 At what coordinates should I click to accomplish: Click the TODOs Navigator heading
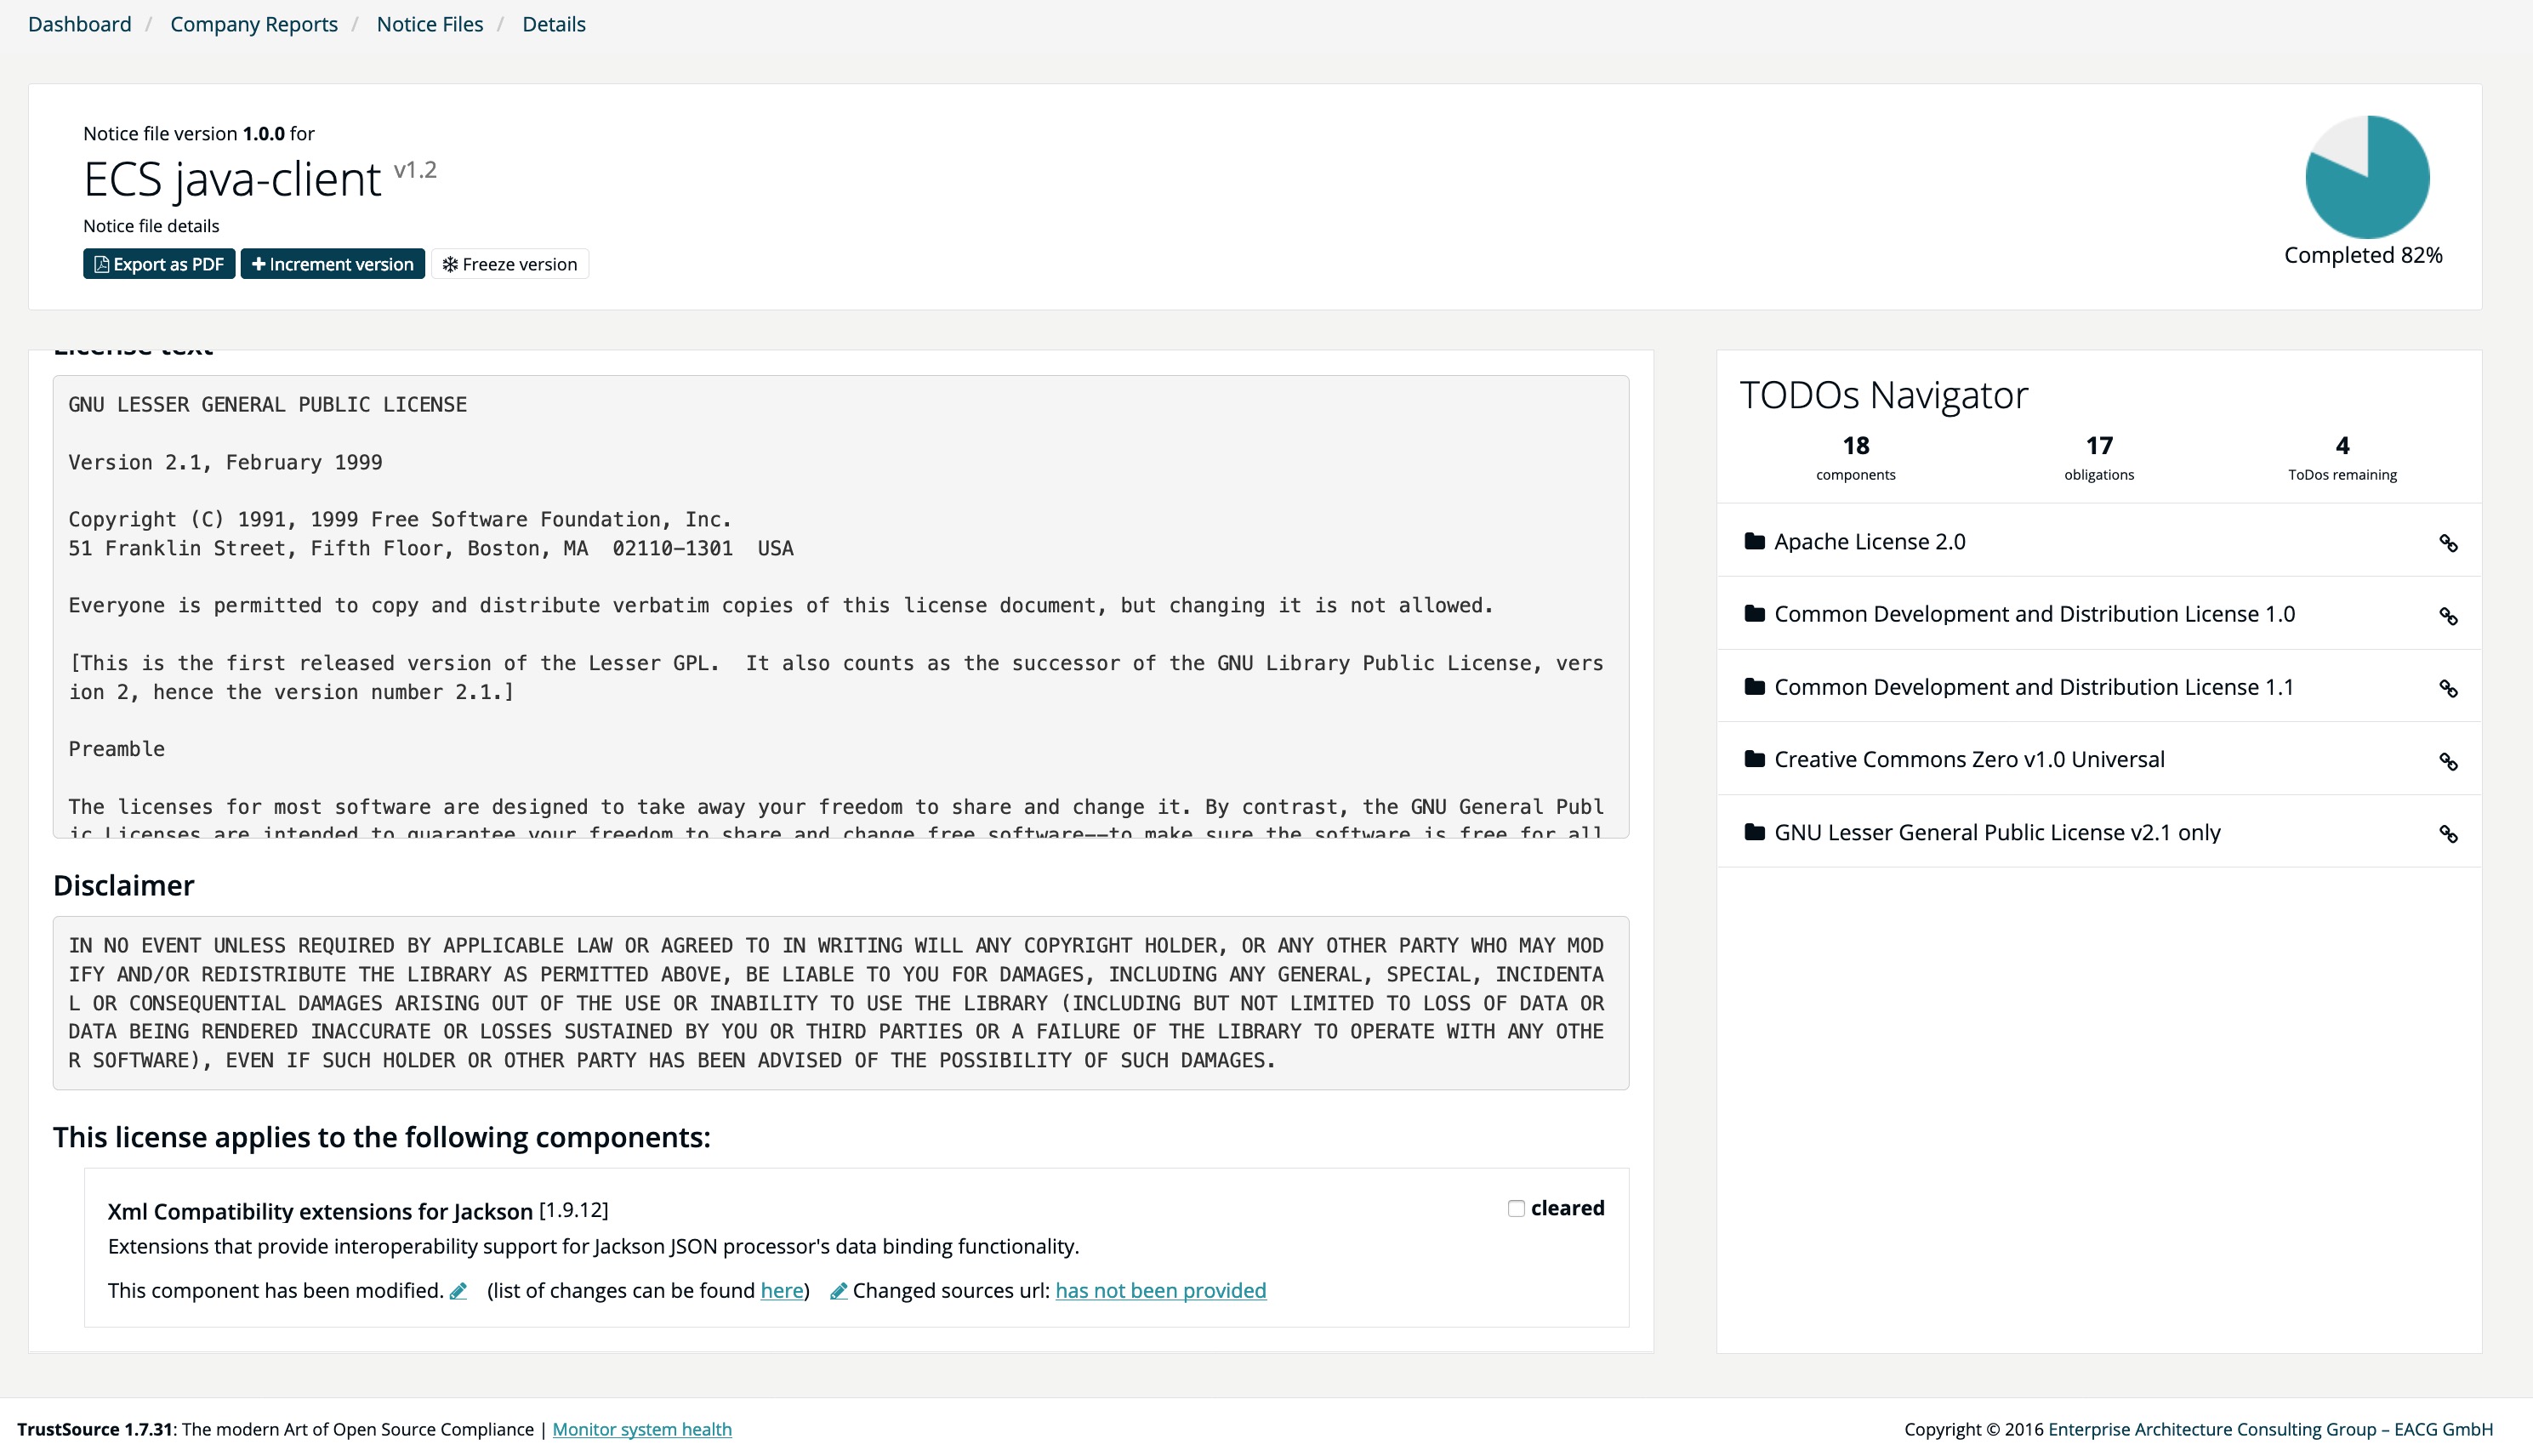click(x=1884, y=395)
